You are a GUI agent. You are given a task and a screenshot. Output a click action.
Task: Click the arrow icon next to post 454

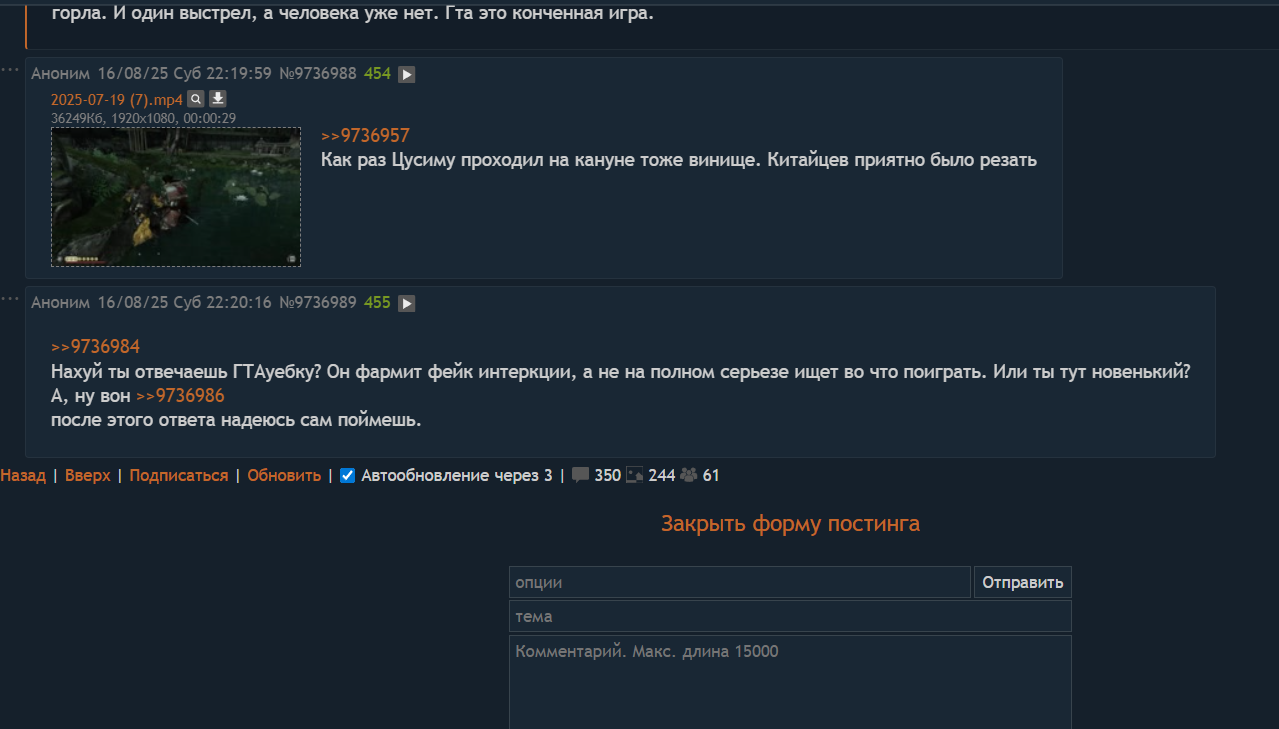pyautogui.click(x=406, y=74)
